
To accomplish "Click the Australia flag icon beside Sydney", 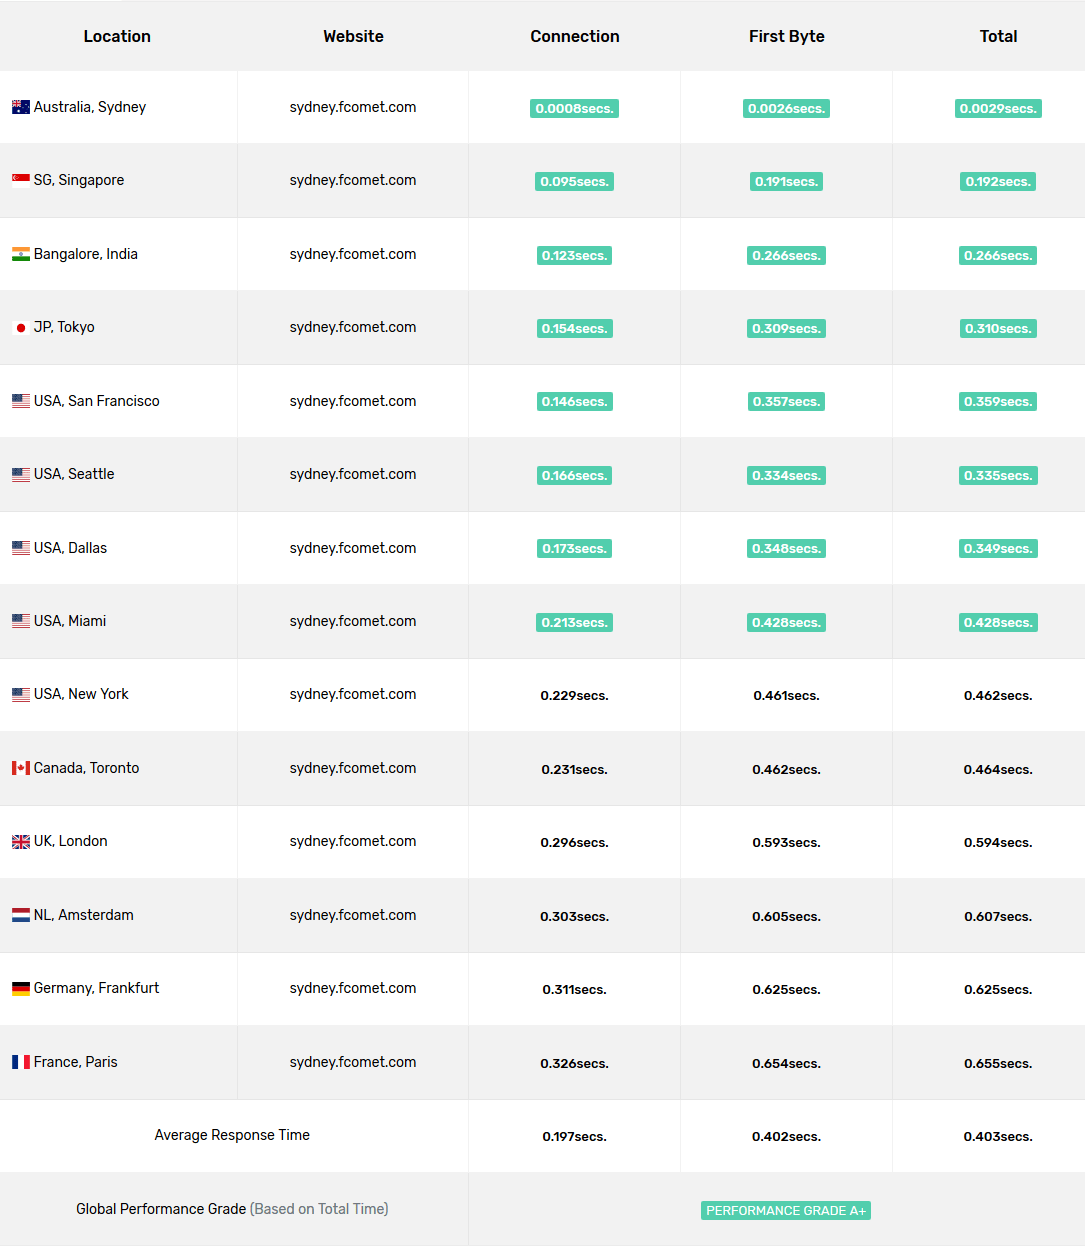I will pos(20,107).
